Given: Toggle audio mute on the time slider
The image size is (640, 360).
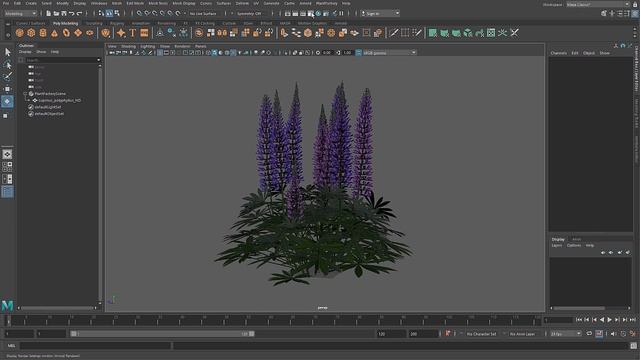Looking at the screenshot, I should click(613, 334).
